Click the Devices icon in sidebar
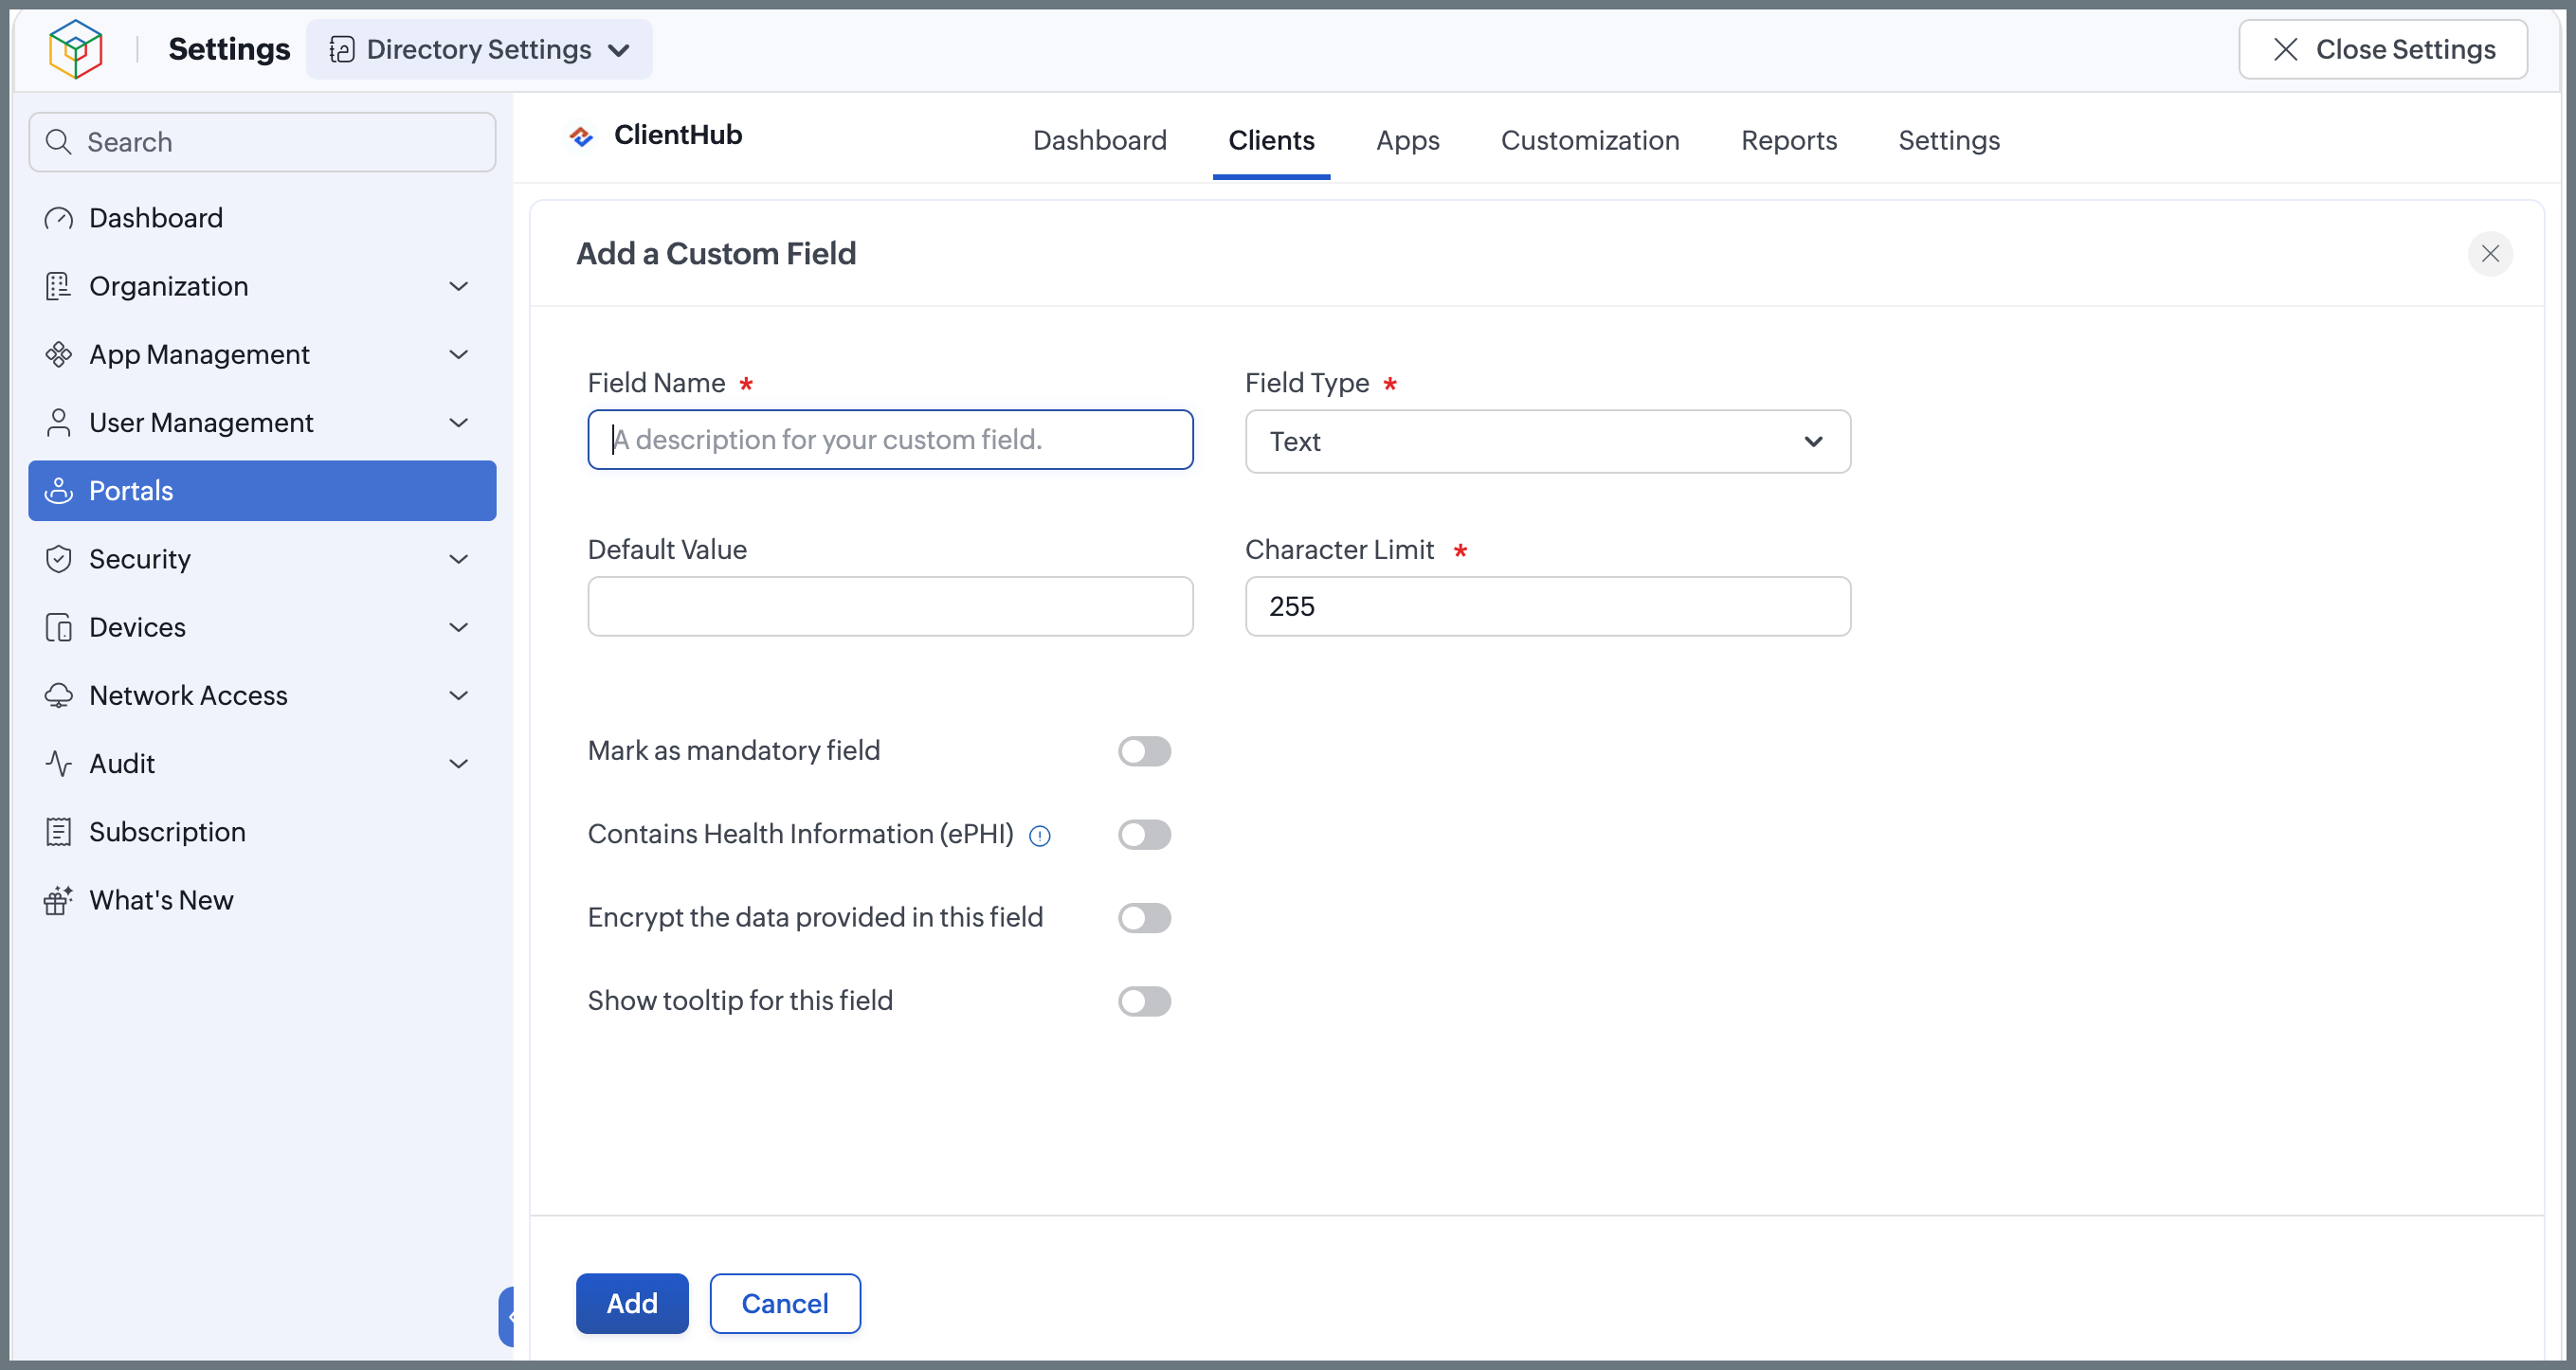This screenshot has width=2576, height=1370. 59,627
